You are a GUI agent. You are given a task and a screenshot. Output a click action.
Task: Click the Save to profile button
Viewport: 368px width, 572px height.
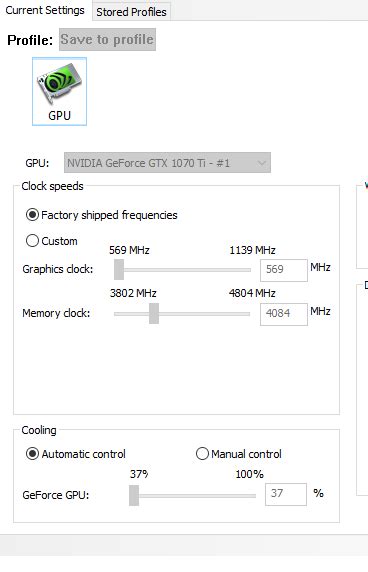pos(108,39)
